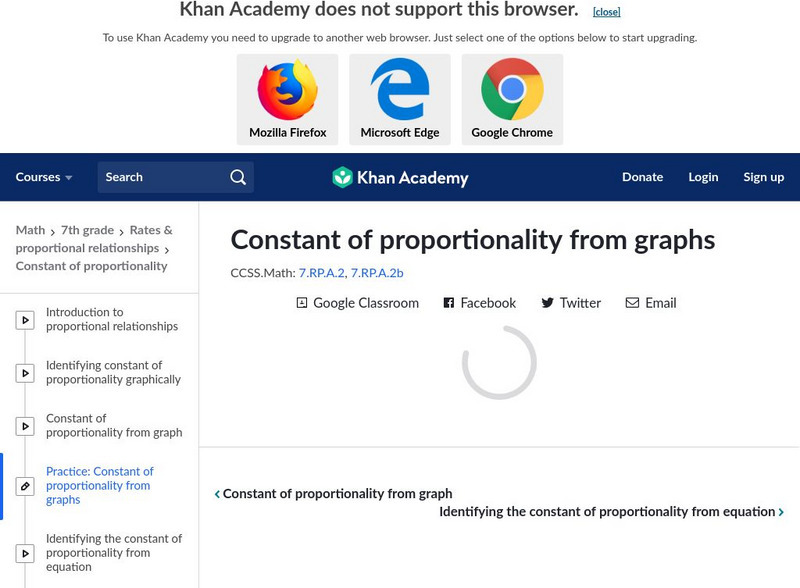
Task: Click the Google Chrome browser icon
Action: (x=512, y=91)
